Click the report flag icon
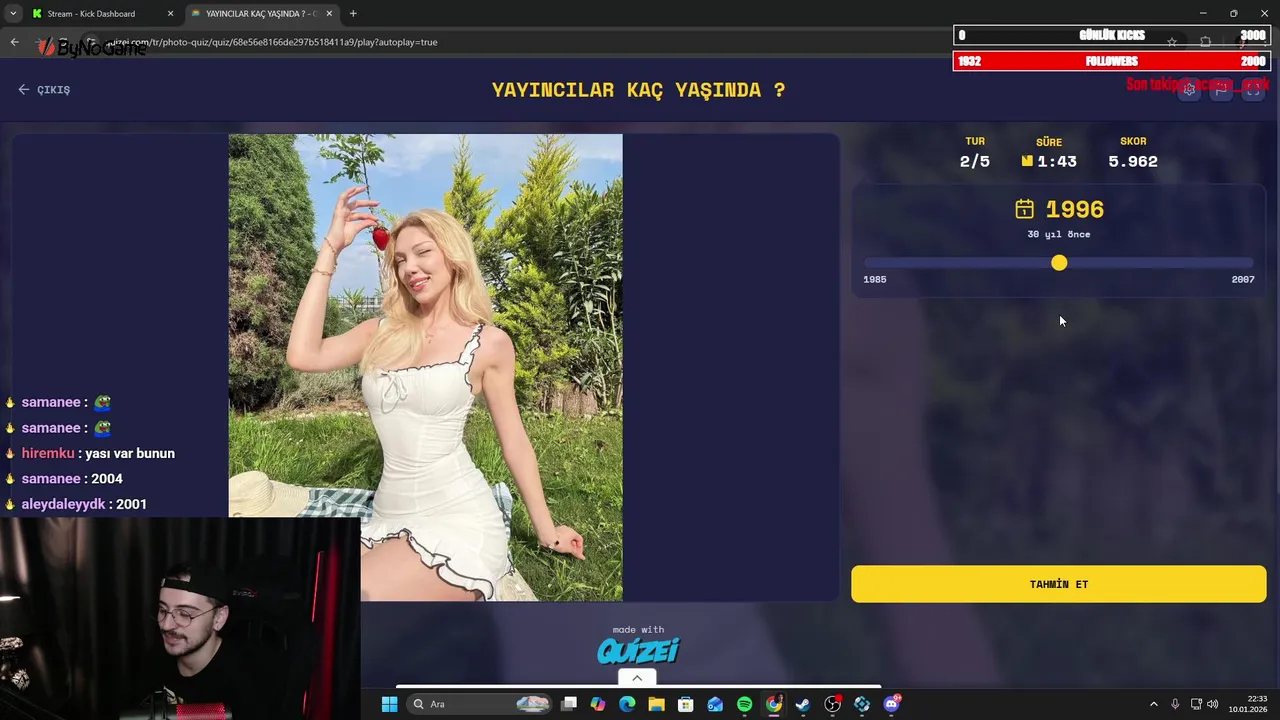 (1221, 89)
